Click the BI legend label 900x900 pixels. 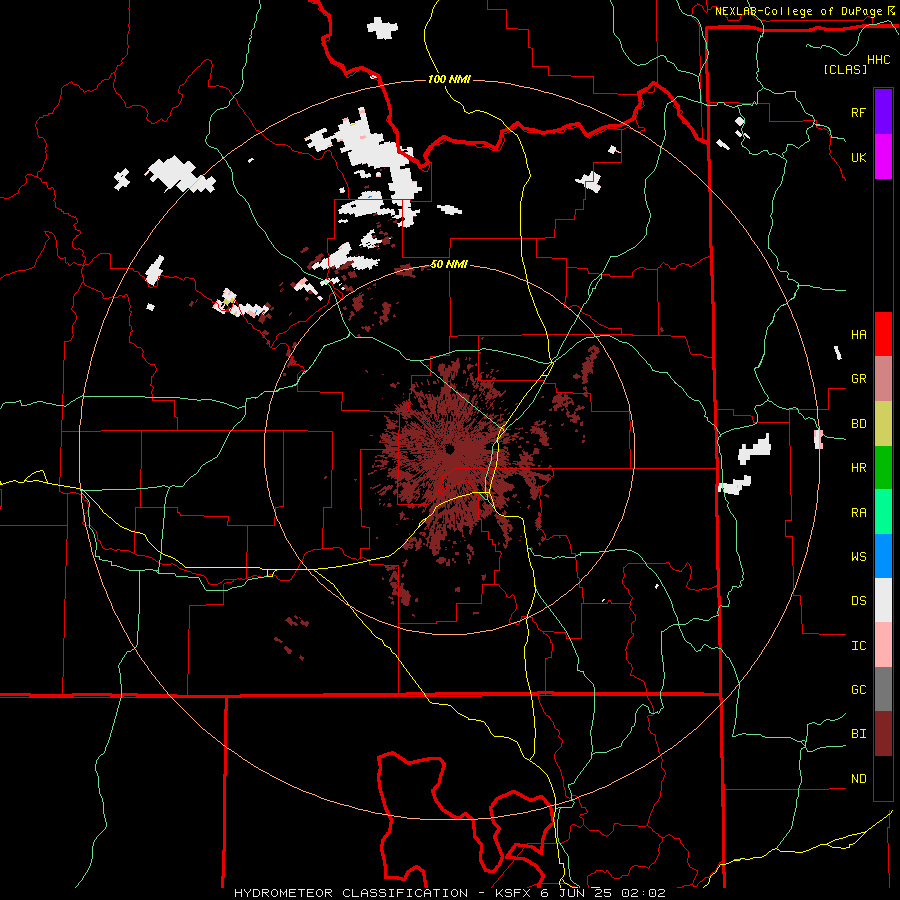pyautogui.click(x=858, y=734)
